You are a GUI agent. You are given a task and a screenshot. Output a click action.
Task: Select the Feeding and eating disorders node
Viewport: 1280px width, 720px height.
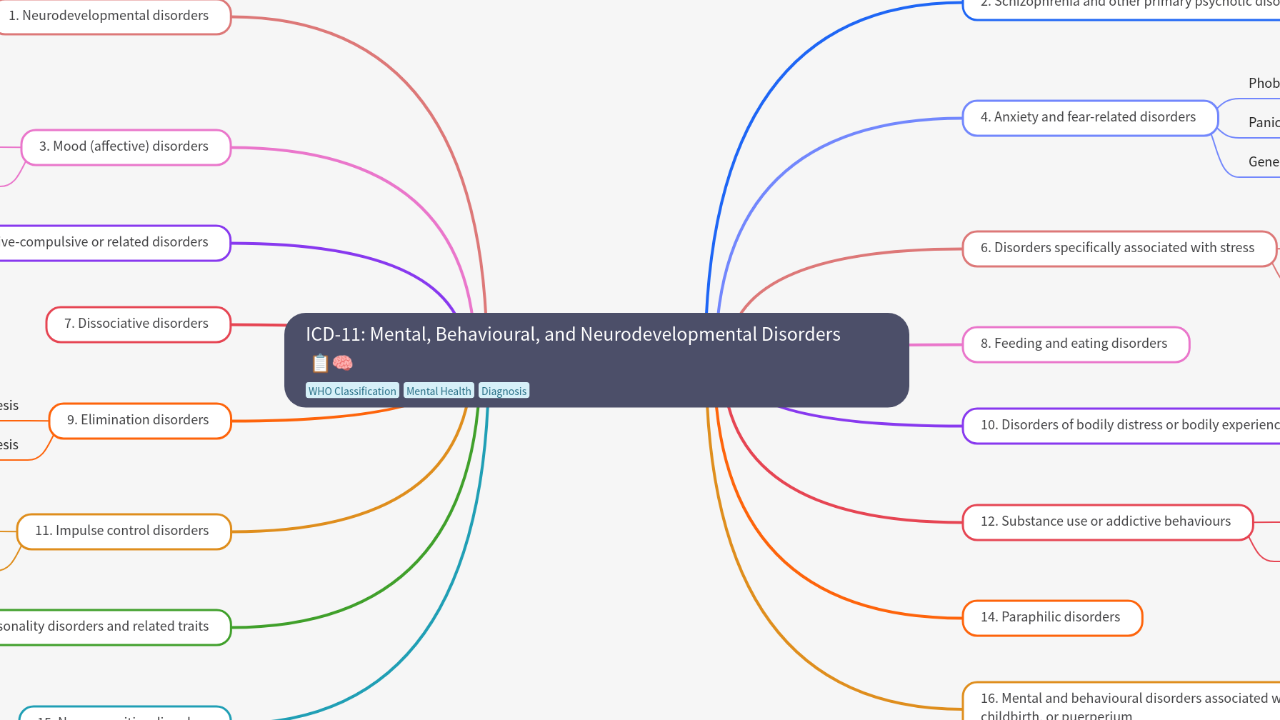point(1075,344)
